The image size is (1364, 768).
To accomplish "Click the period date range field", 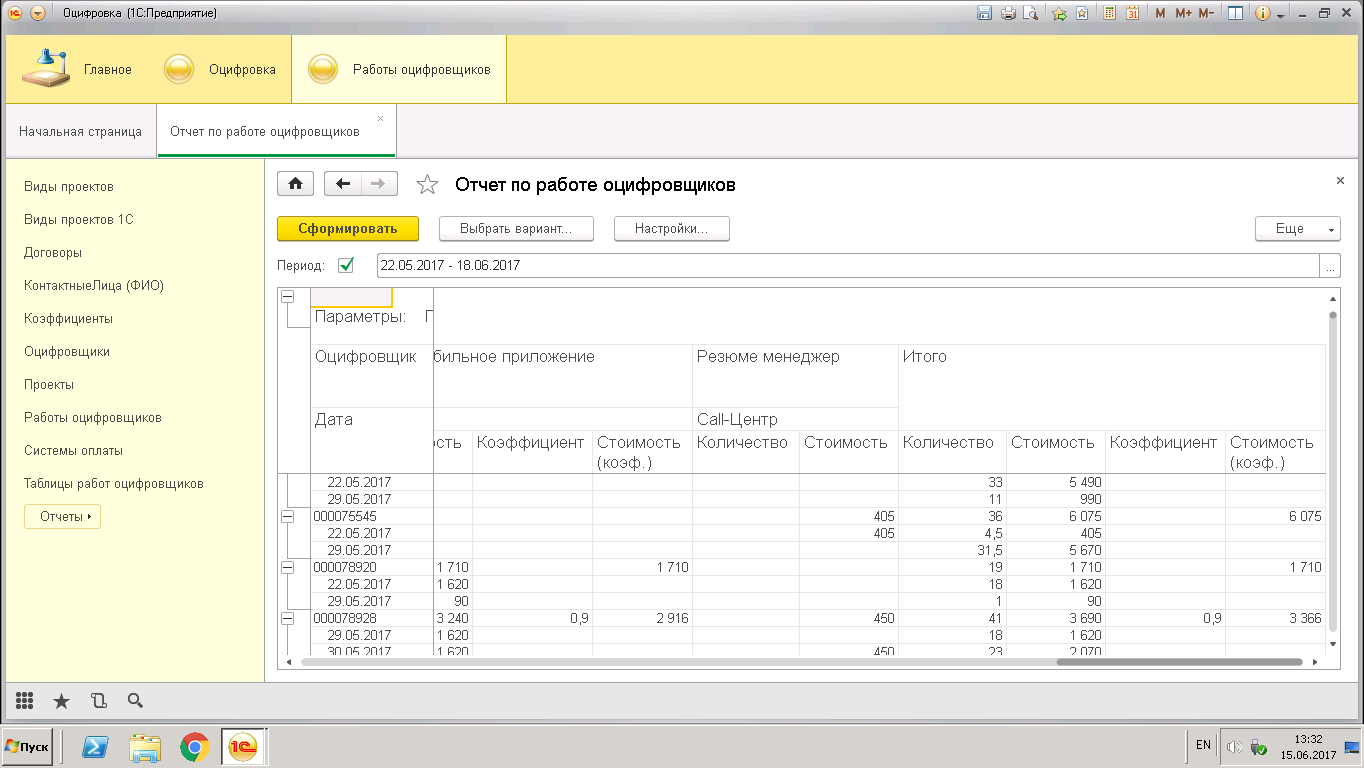I will 846,266.
